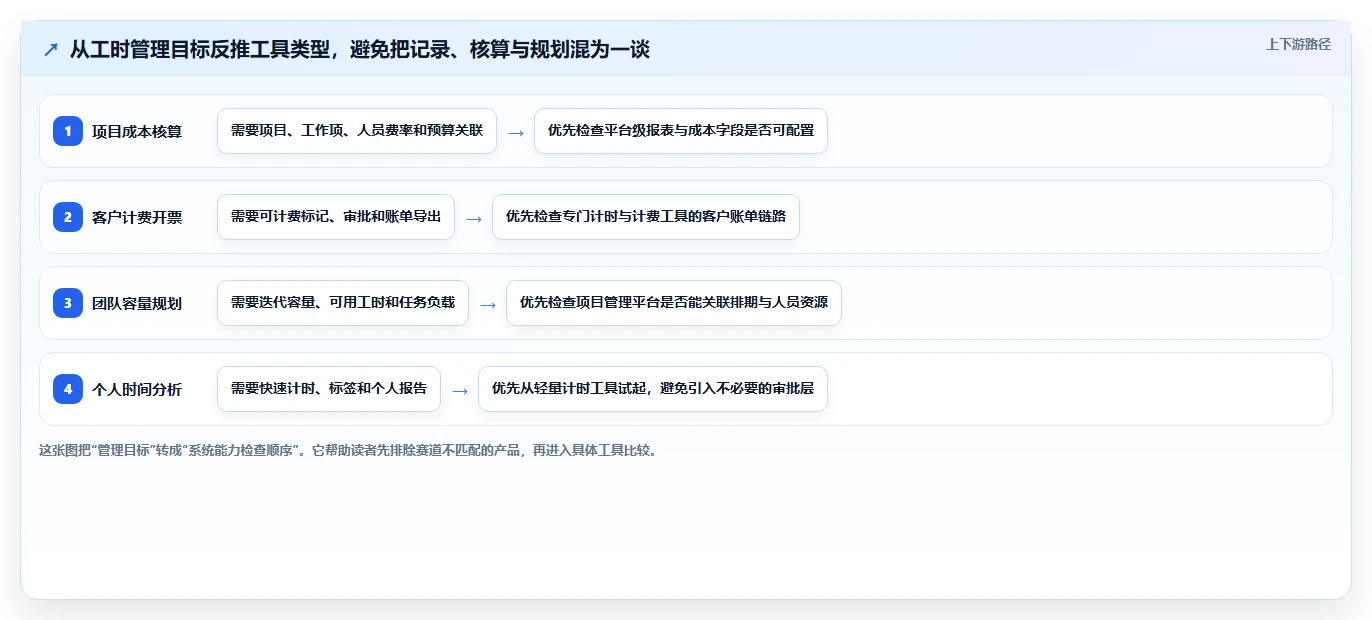The image size is (1372, 620).
Task: Select the box 需要迭代容量、可用工时和任务负载
Action: [343, 303]
